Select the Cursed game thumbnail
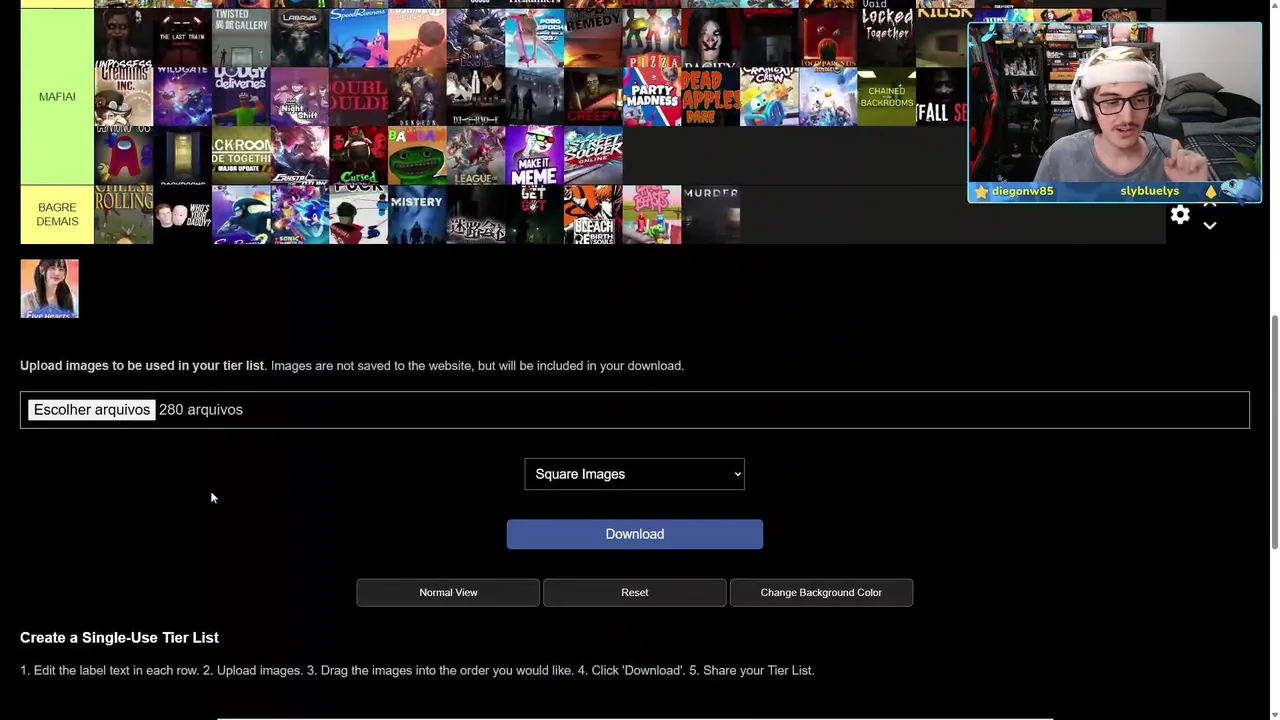Image resolution: width=1280 pixels, height=720 pixels. click(358, 155)
